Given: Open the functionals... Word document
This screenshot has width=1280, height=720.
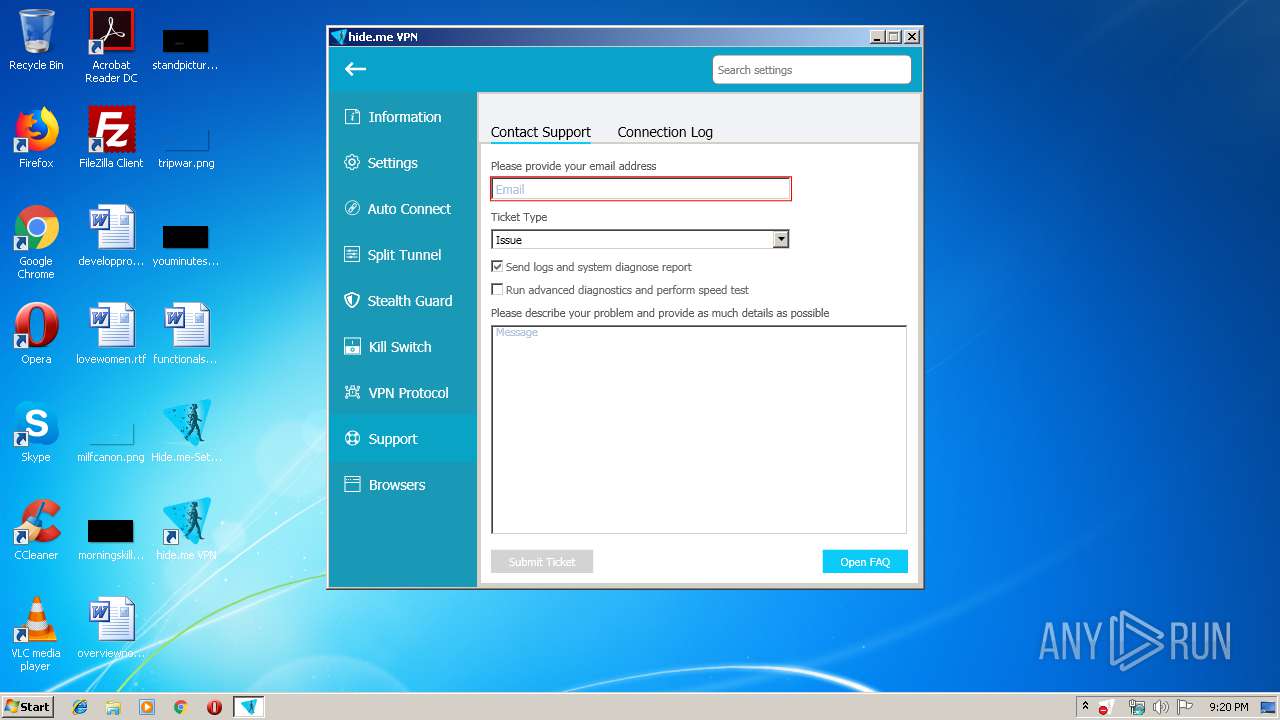Looking at the screenshot, I should [186, 334].
